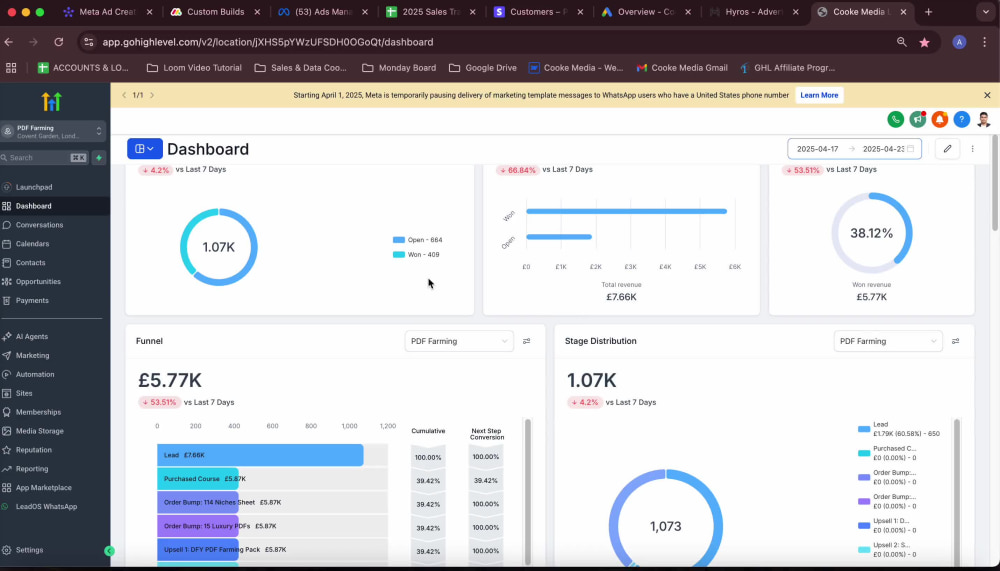Switch to the Hyros browser tab
Screen dimensions: 1000x571
[x=756, y=12]
